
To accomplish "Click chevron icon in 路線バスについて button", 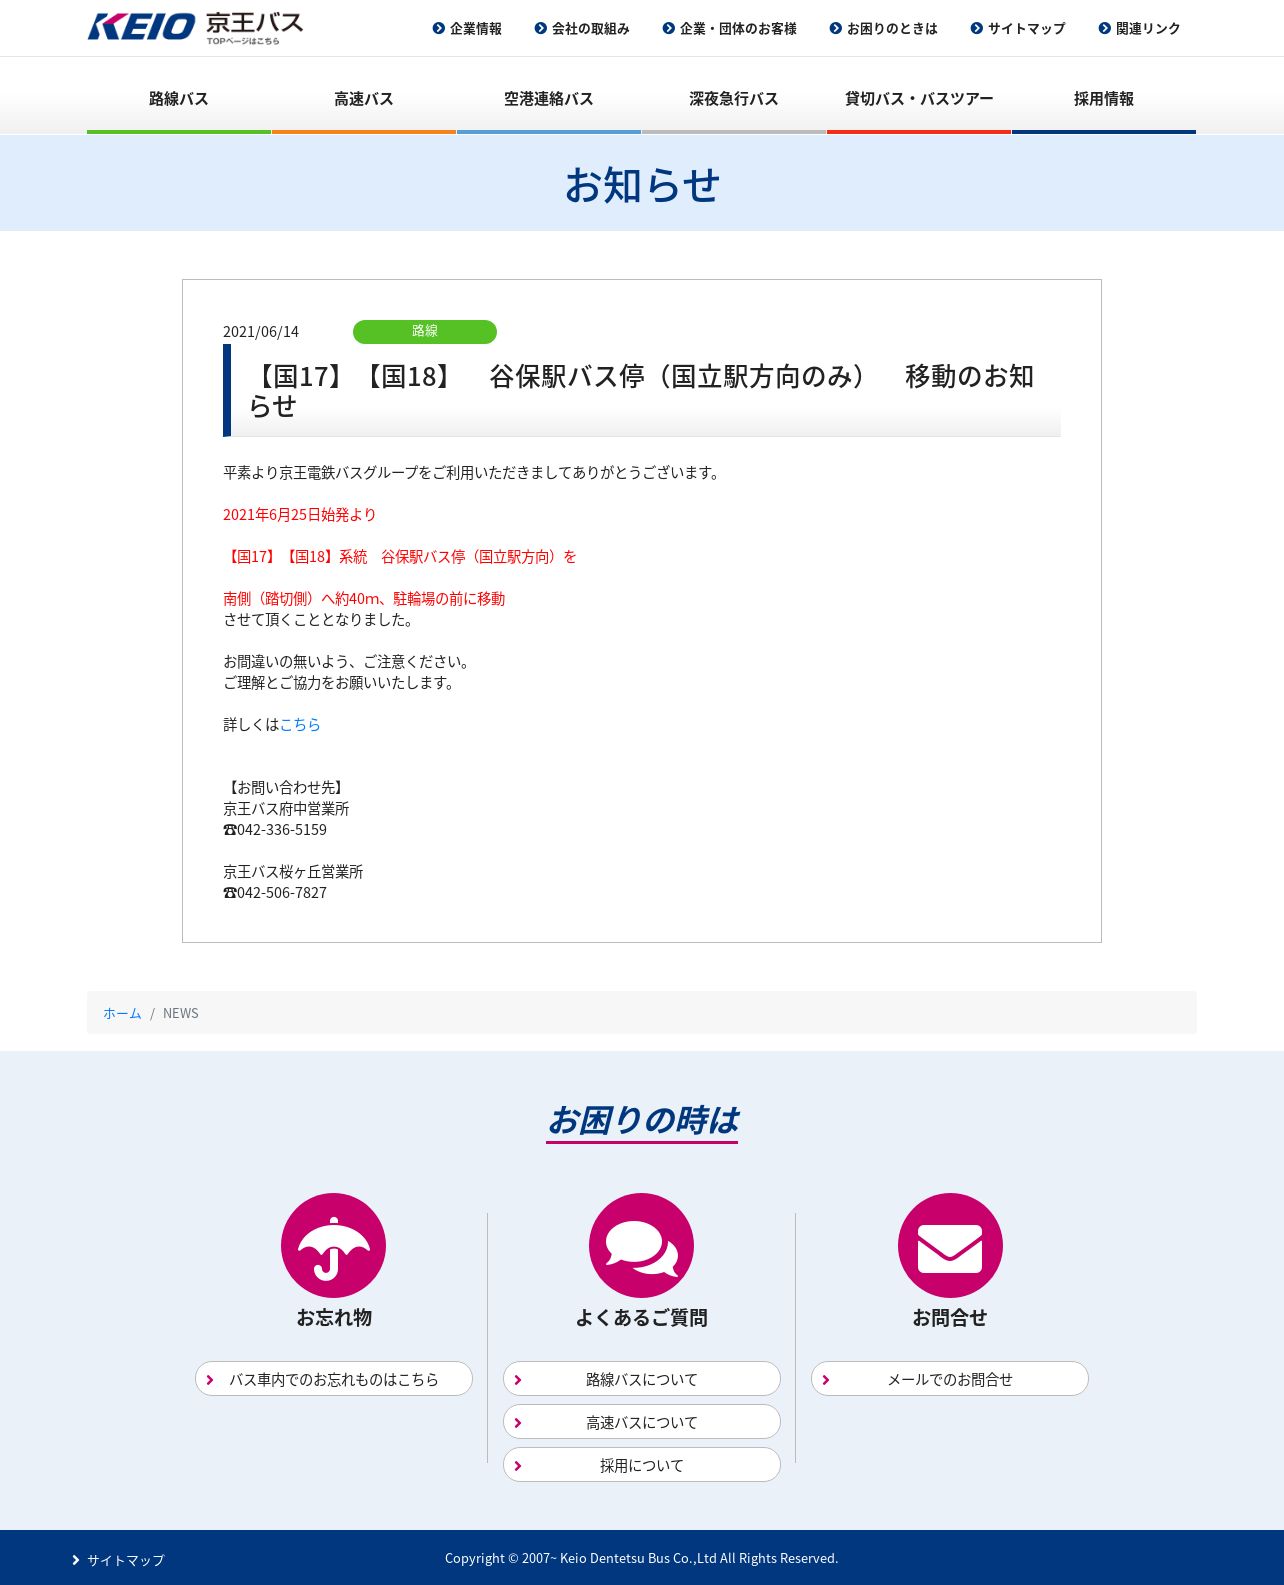I will (x=518, y=1380).
